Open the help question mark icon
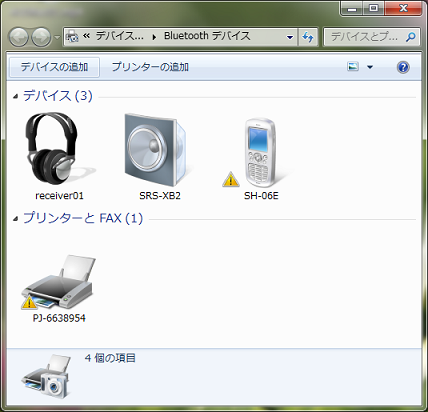428x412 pixels. tap(403, 67)
